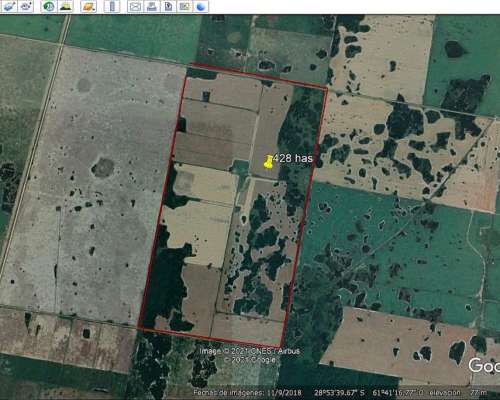Click the View in Google Maps icon
This screenshot has width=500, height=400.
(x=185, y=6)
